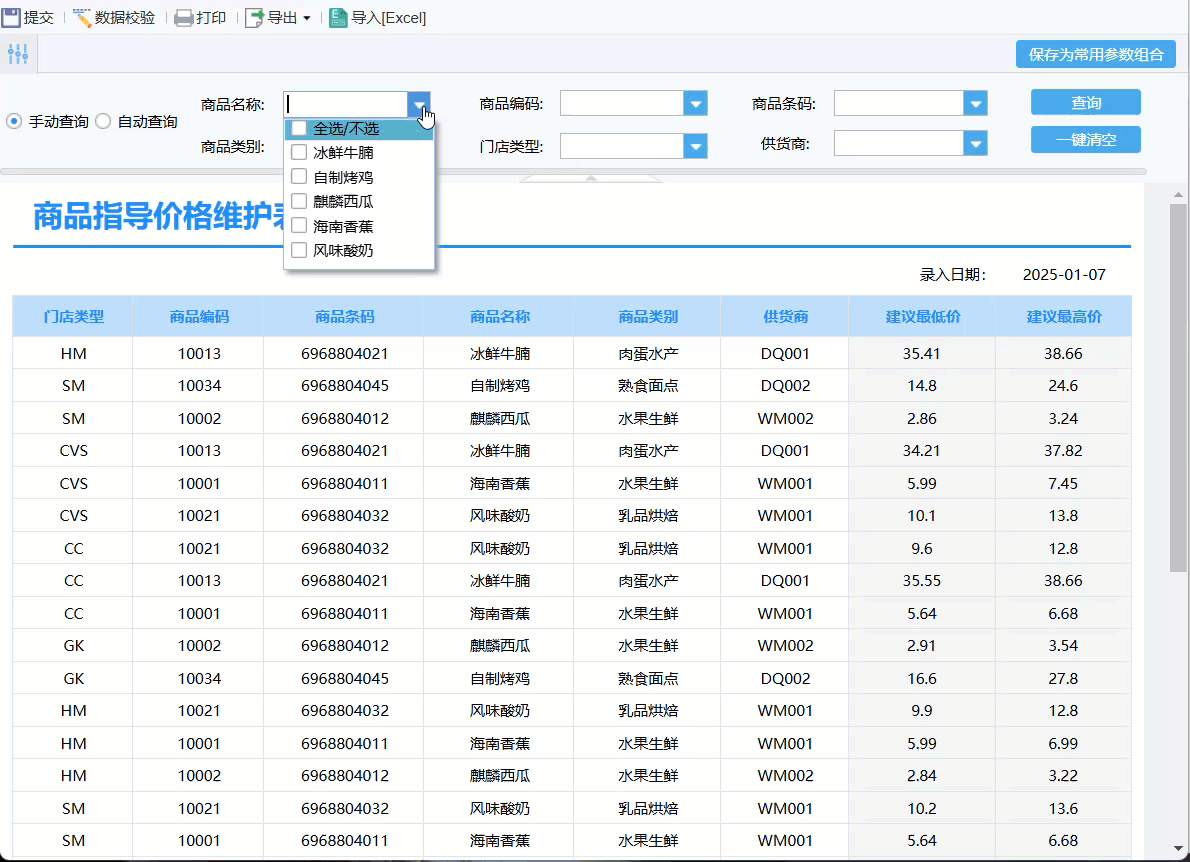Open the 供货商 dropdown list
The height and width of the screenshot is (862, 1190).
pyautogui.click(x=975, y=145)
